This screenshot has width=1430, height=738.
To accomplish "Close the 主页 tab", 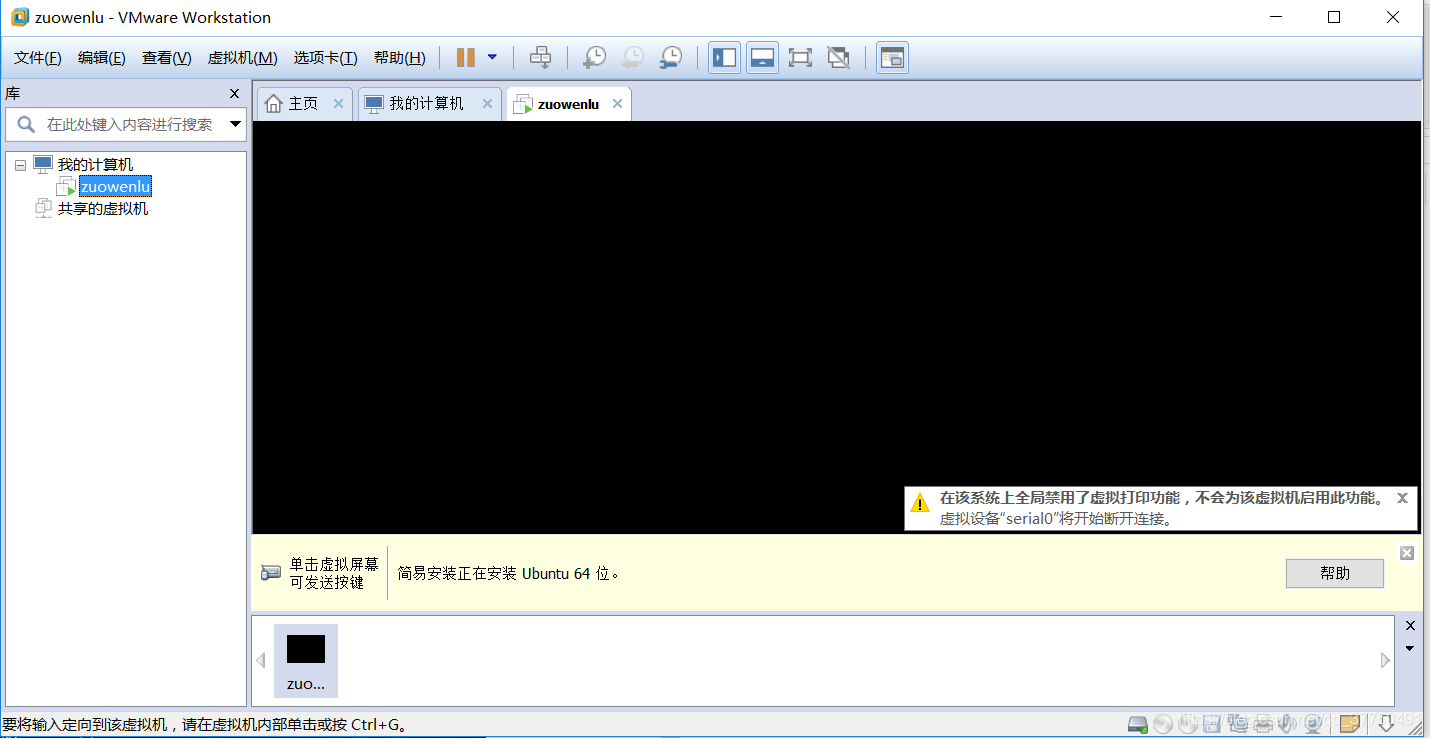I will pos(338,103).
